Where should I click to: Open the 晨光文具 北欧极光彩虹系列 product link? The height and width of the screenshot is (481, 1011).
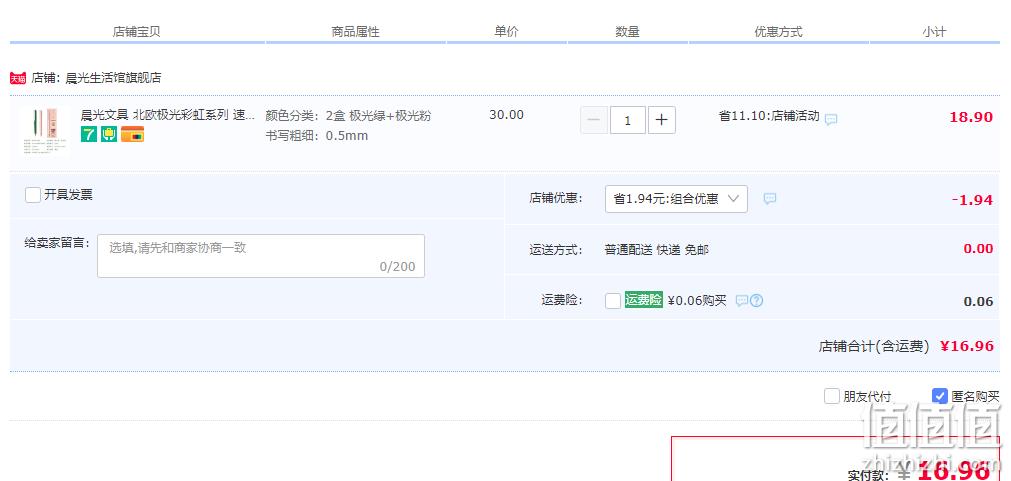point(168,115)
